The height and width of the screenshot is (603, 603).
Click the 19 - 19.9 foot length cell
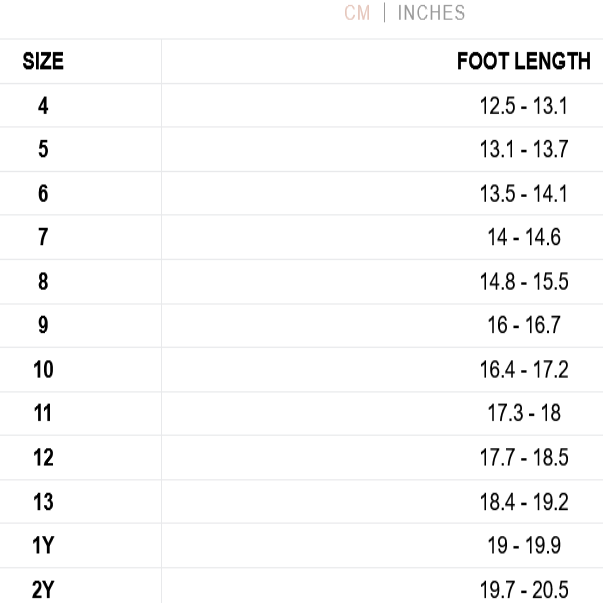pyautogui.click(x=523, y=546)
